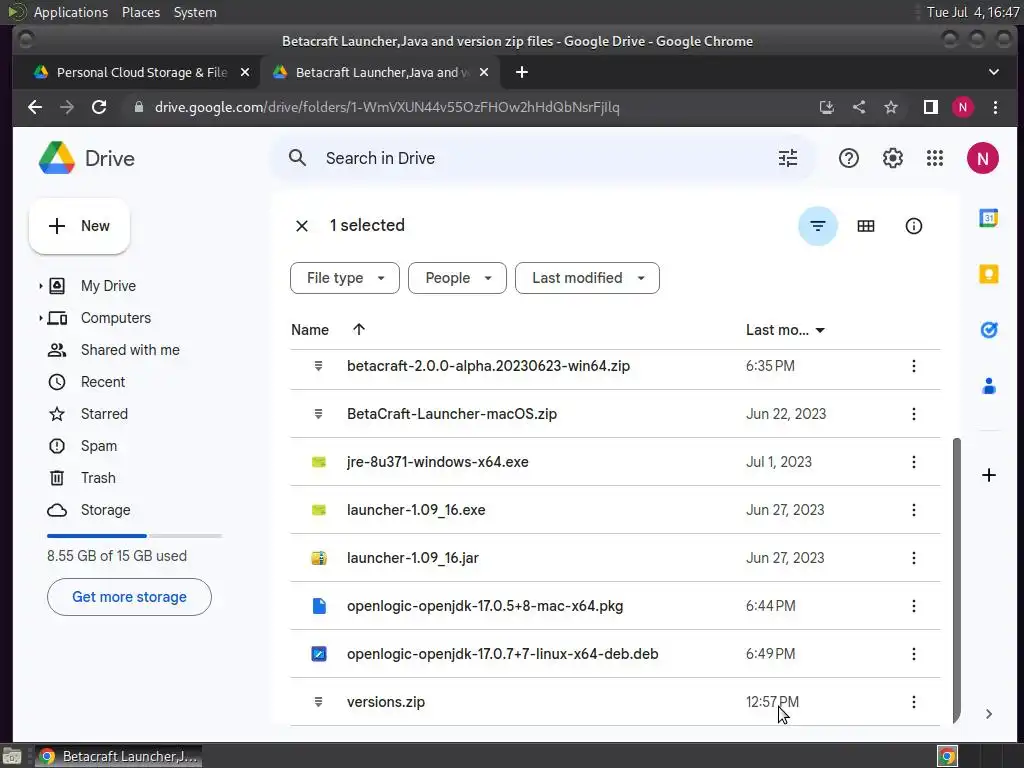Screen dimensions: 1024x768
Task: Click Betacraft Launcher taskbar window button
Action: tap(118, 756)
